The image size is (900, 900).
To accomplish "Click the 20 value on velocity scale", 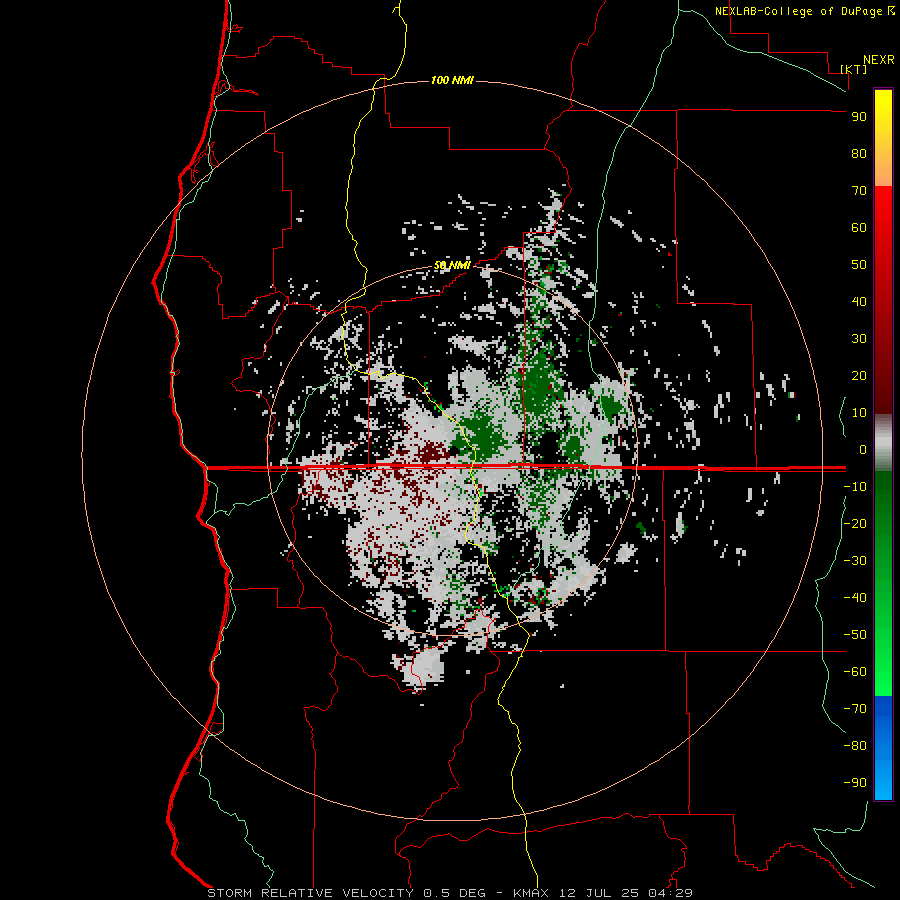I will tap(859, 376).
